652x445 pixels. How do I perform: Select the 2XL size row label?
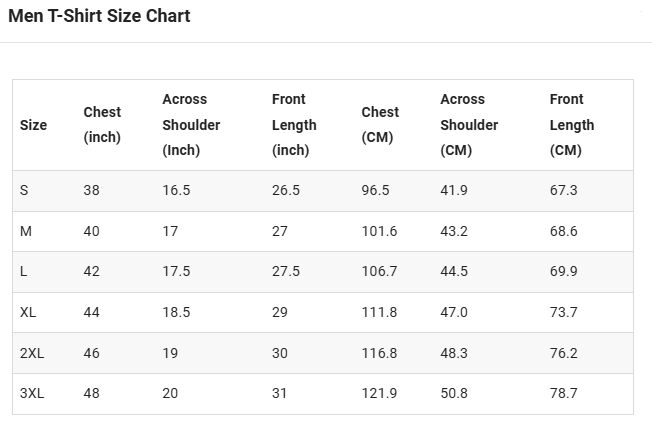click(x=32, y=353)
